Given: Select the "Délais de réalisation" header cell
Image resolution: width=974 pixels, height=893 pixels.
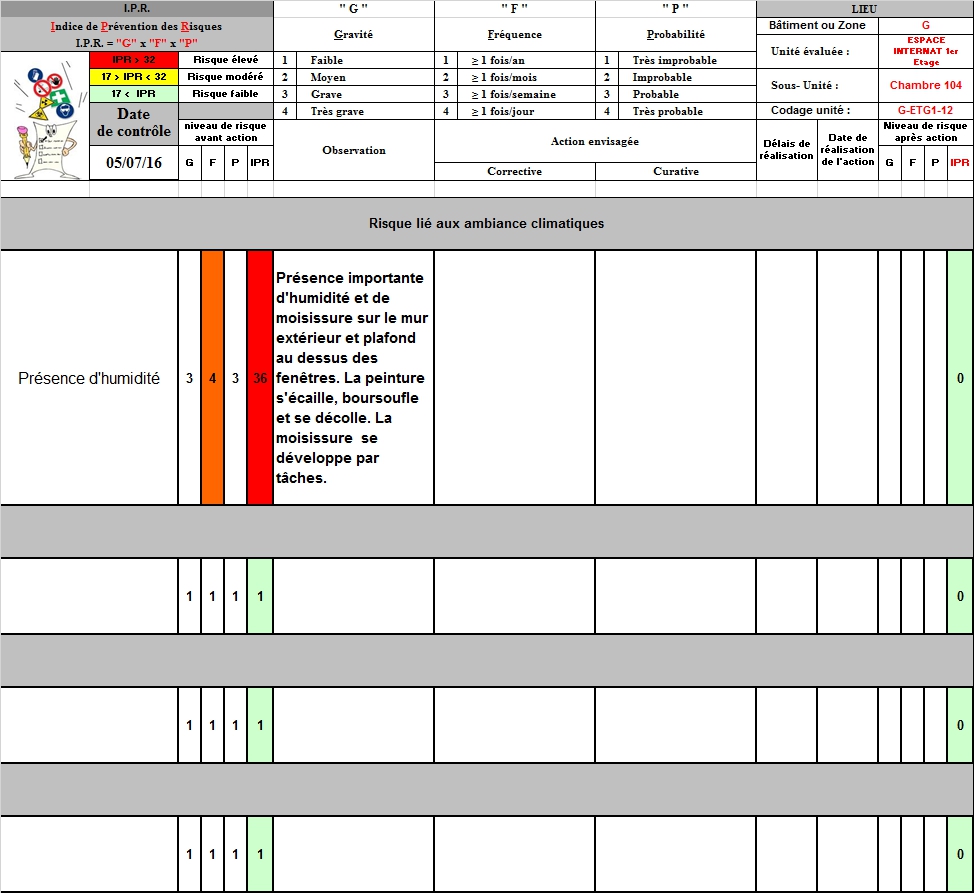Looking at the screenshot, I should point(786,150).
